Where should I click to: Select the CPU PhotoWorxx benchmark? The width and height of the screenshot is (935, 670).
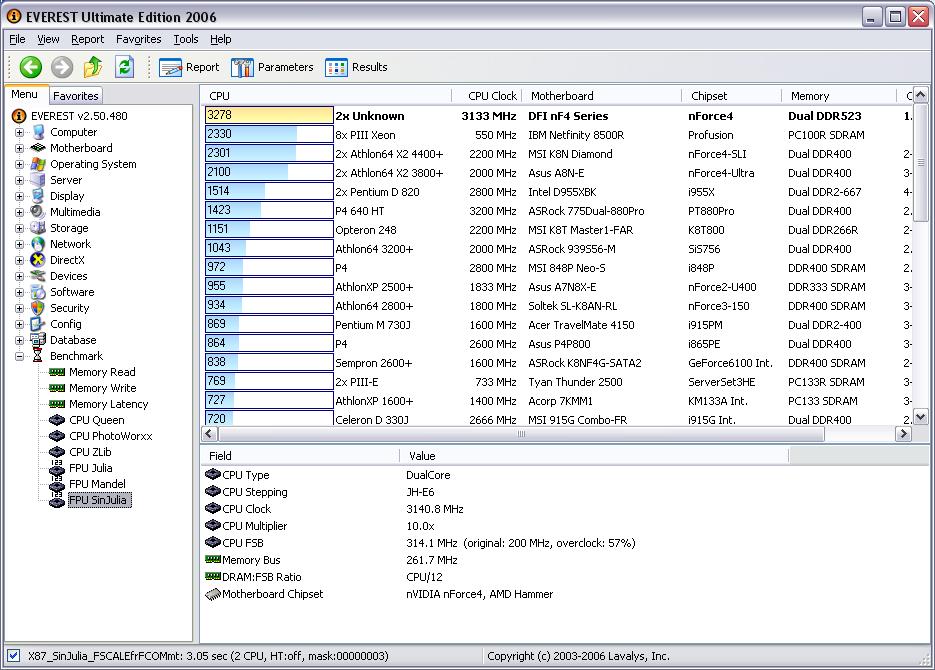pyautogui.click(x=110, y=436)
